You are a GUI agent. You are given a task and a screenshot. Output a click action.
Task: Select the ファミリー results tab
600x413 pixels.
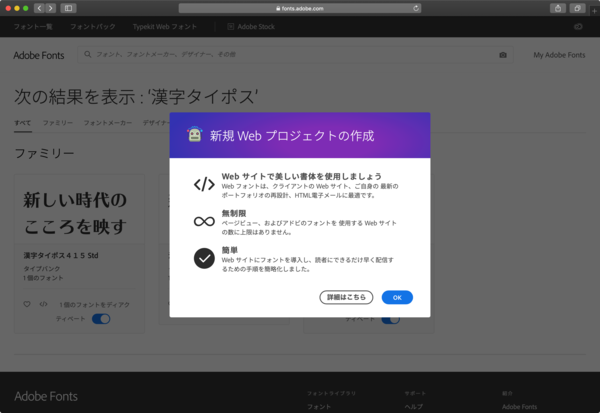[x=57, y=123]
